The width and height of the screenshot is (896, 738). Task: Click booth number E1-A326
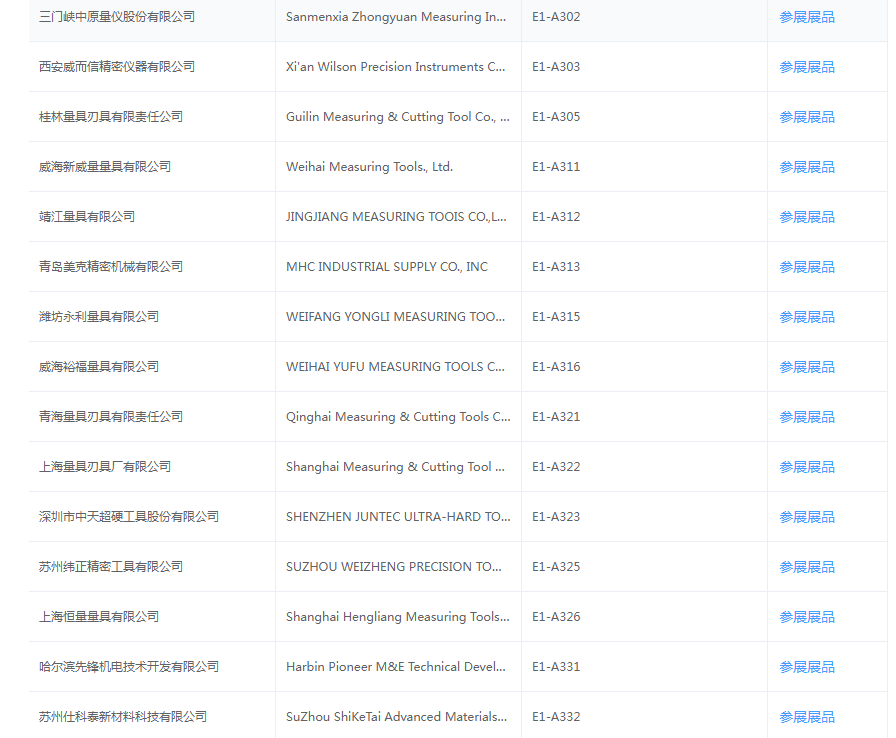click(x=556, y=616)
